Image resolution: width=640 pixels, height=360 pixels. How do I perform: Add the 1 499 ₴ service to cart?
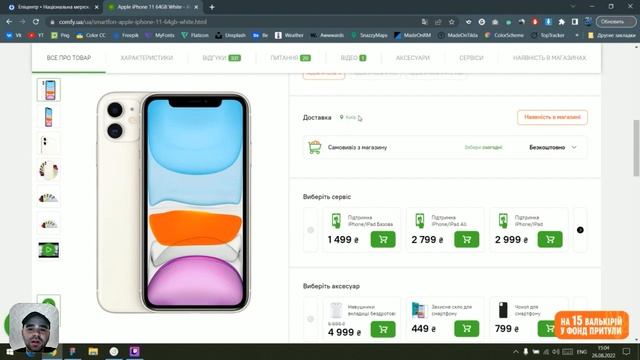(x=383, y=240)
